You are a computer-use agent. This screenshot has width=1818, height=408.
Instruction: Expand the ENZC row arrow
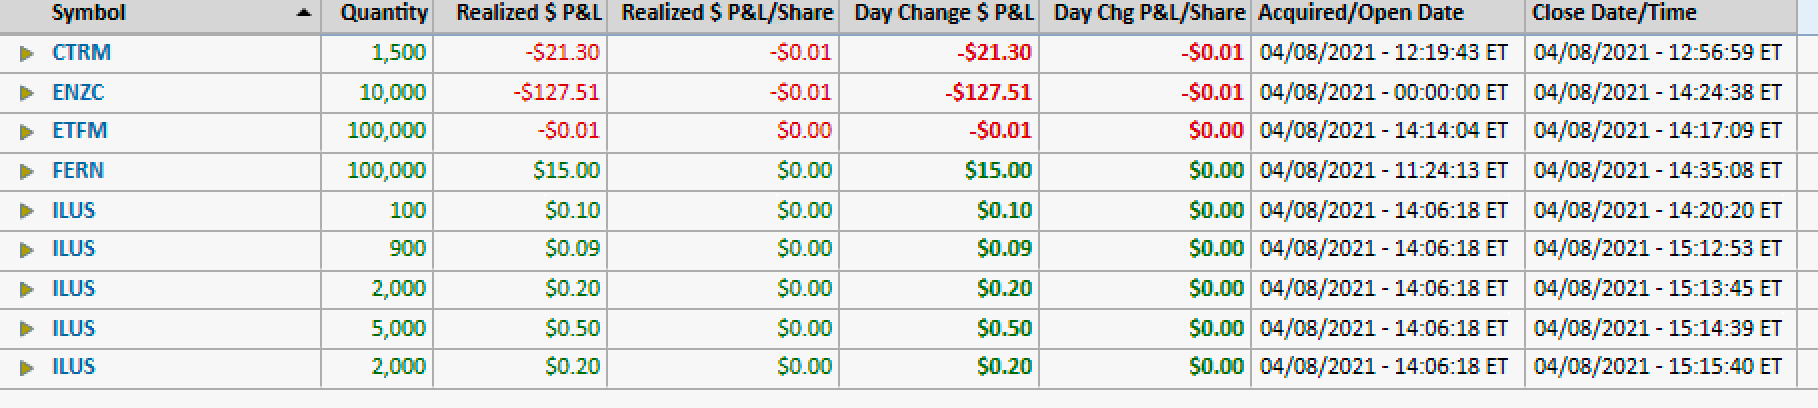(x=27, y=93)
